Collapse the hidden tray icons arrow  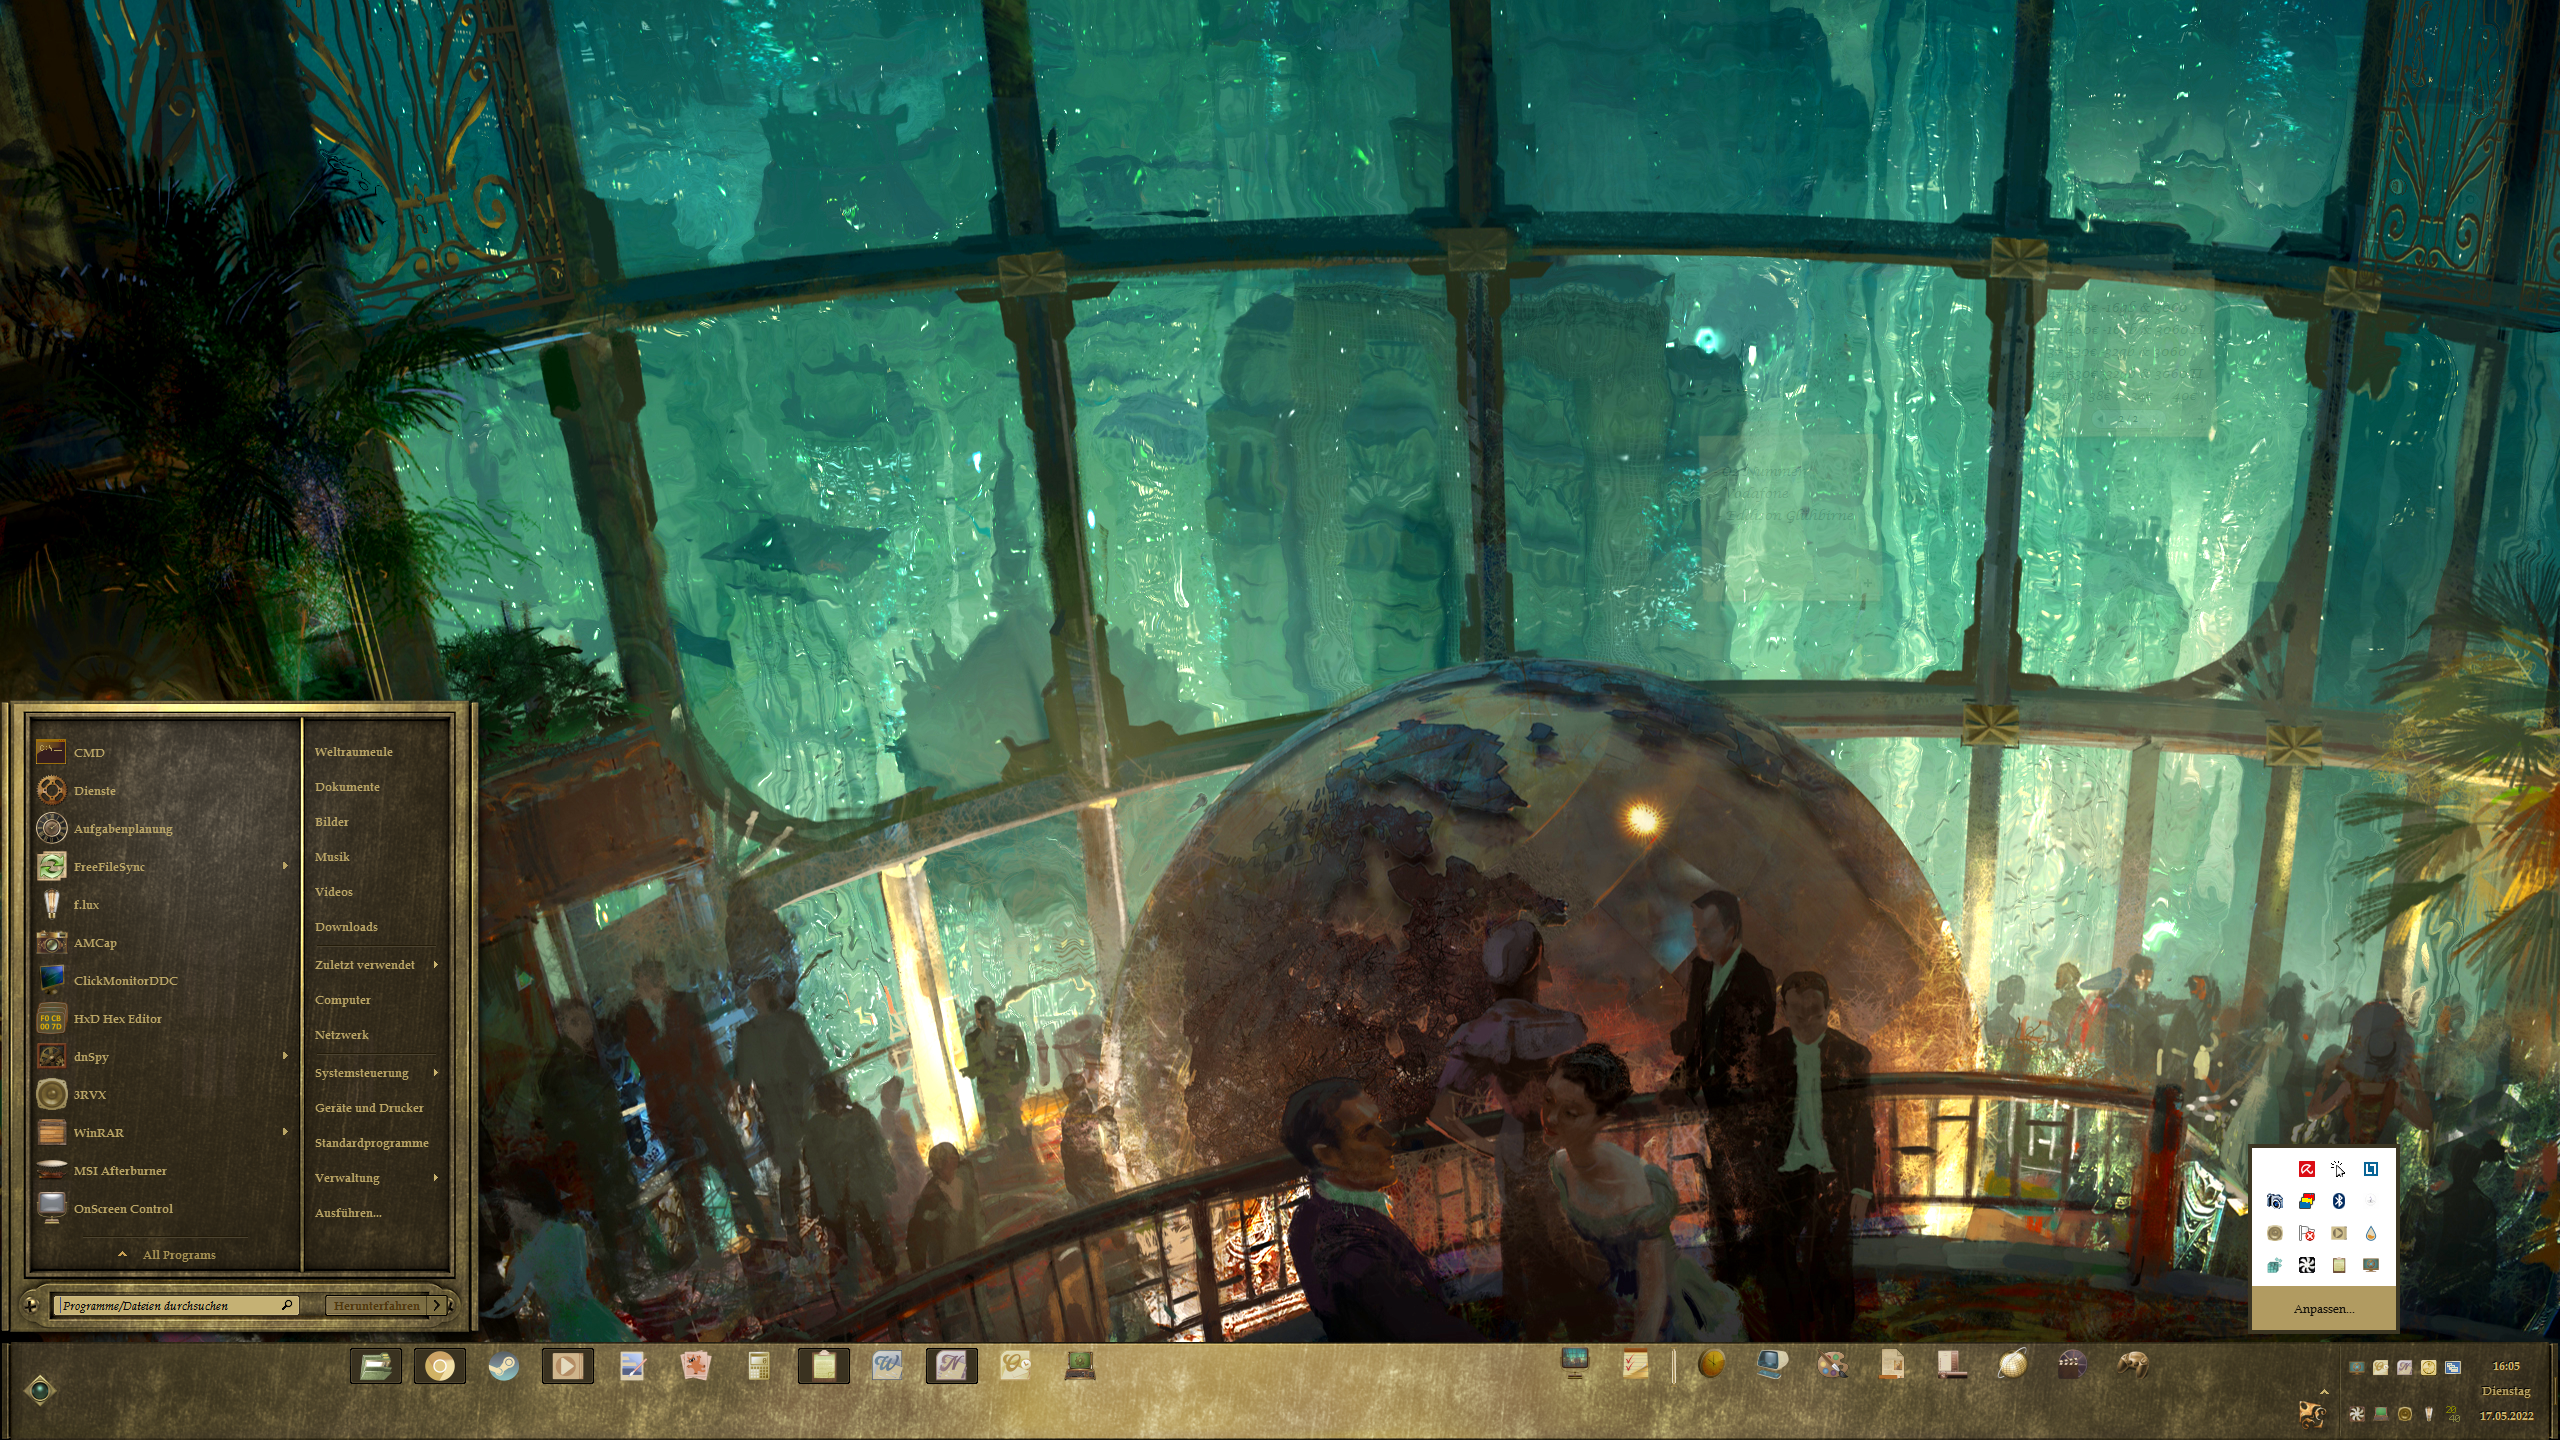point(2324,1391)
